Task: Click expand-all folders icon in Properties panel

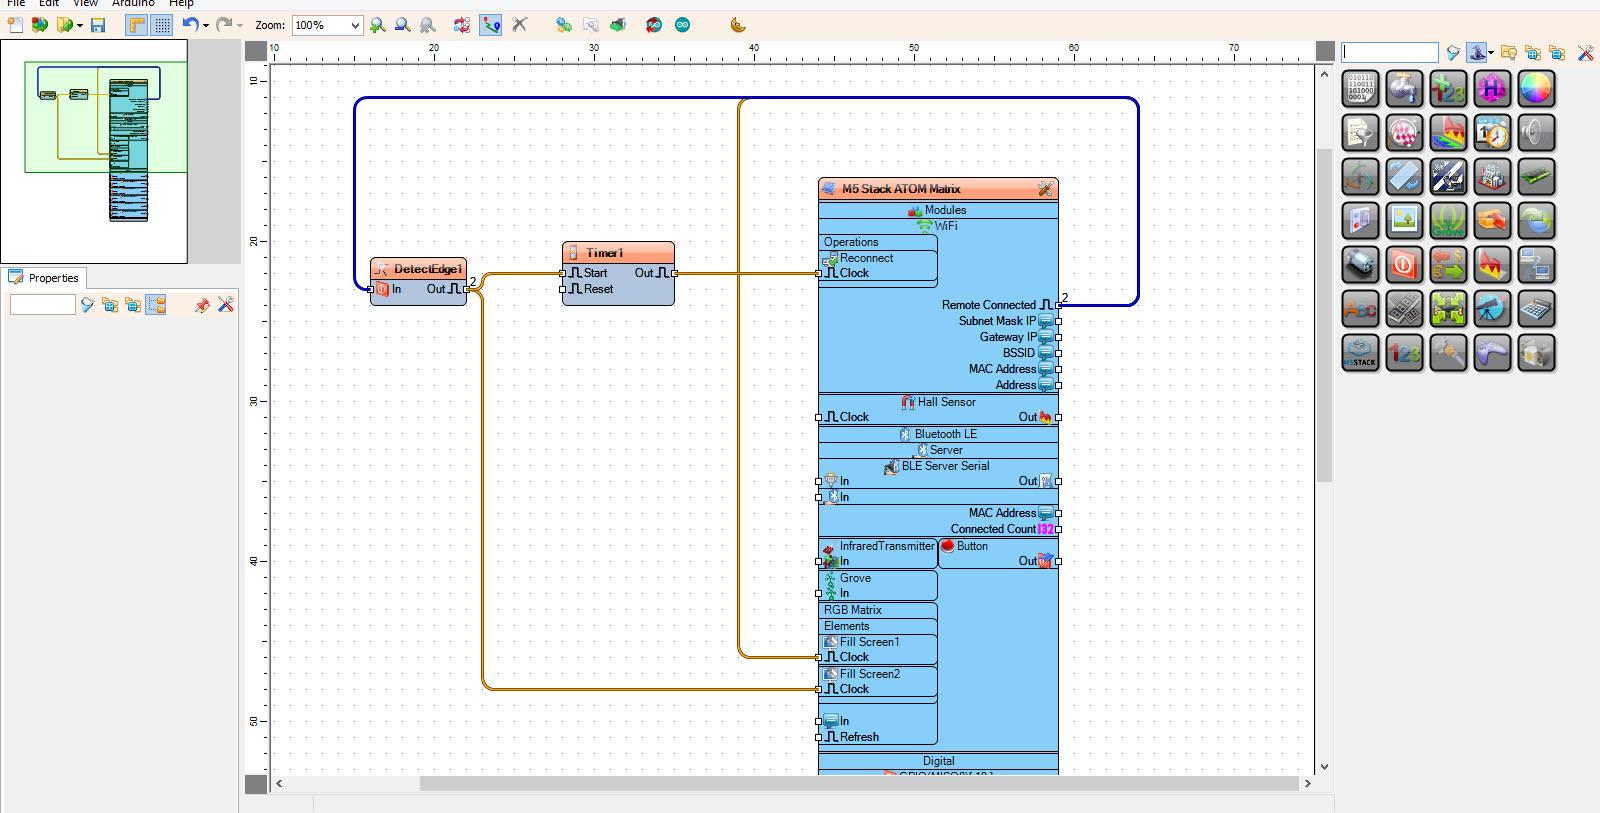Action: point(110,305)
